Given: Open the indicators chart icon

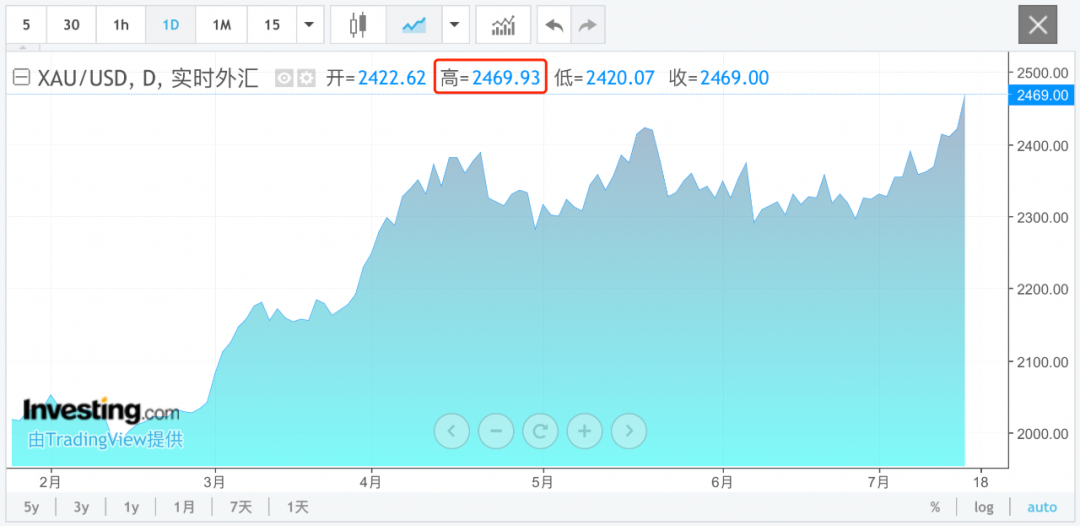Looking at the screenshot, I should click(x=503, y=25).
